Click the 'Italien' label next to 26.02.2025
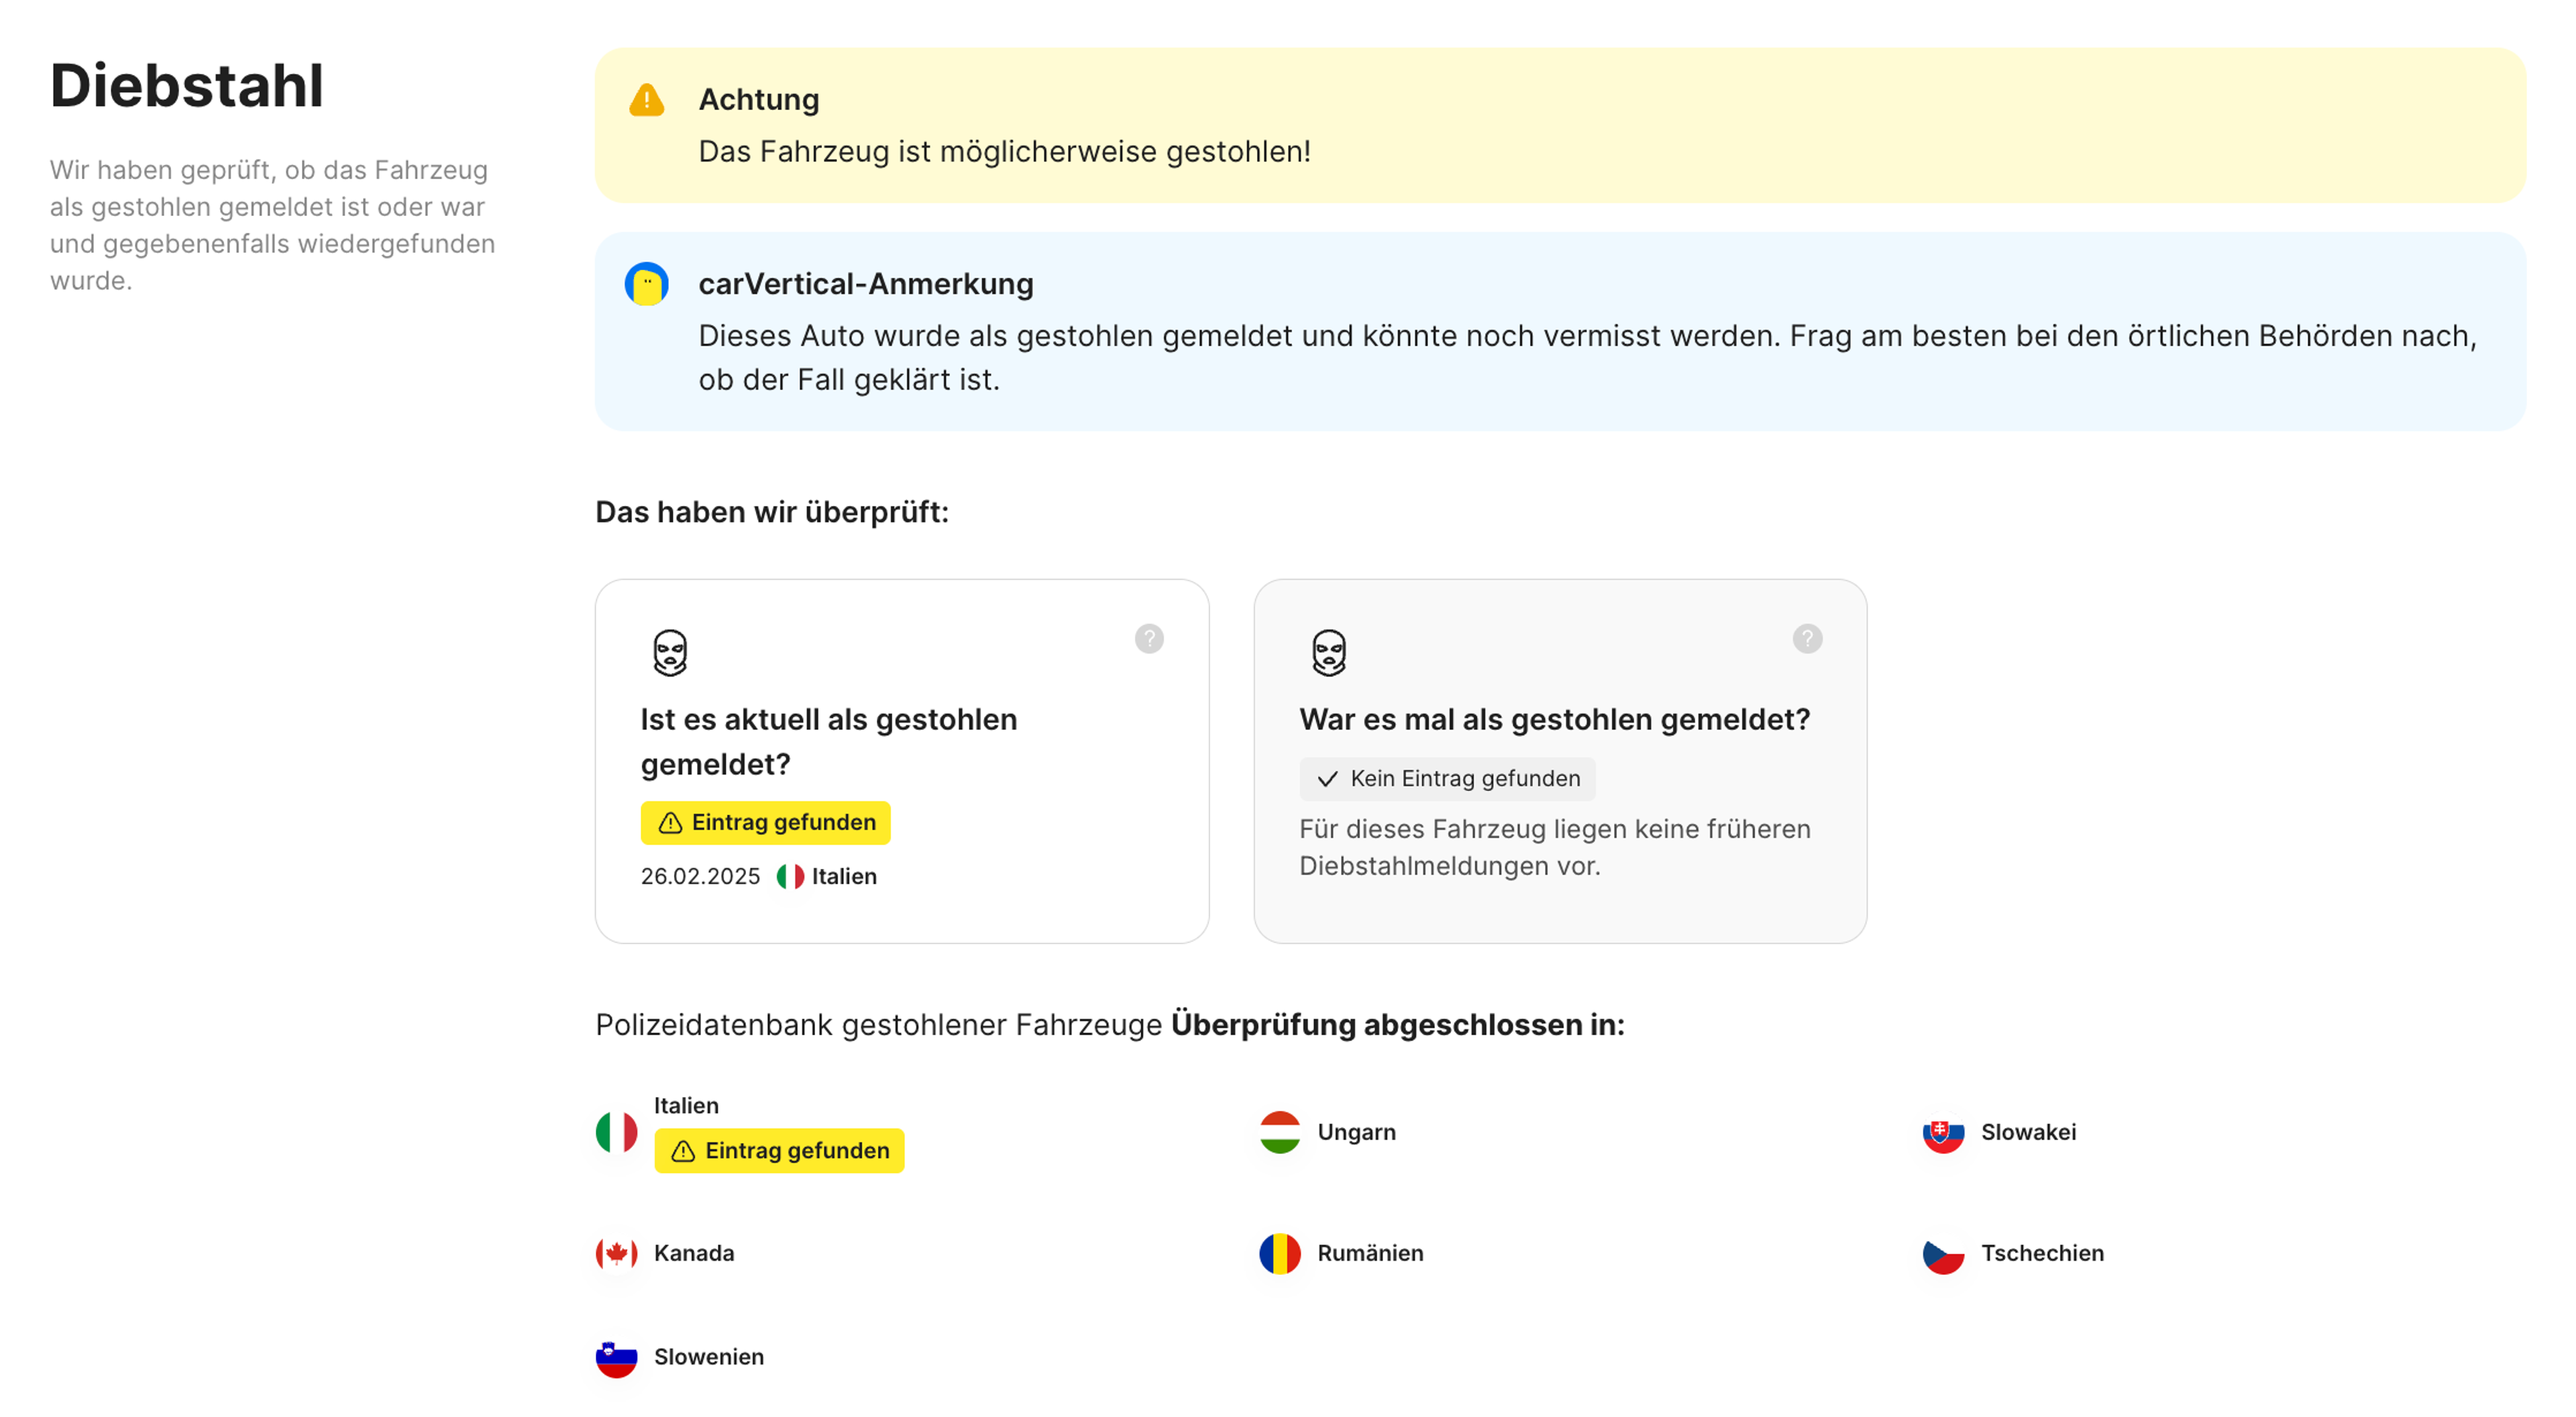 [843, 876]
